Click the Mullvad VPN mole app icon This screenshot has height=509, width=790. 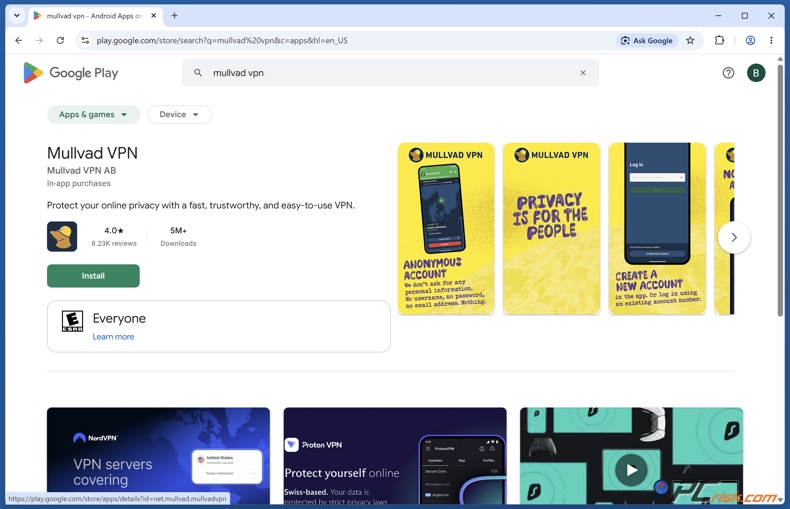pos(62,236)
